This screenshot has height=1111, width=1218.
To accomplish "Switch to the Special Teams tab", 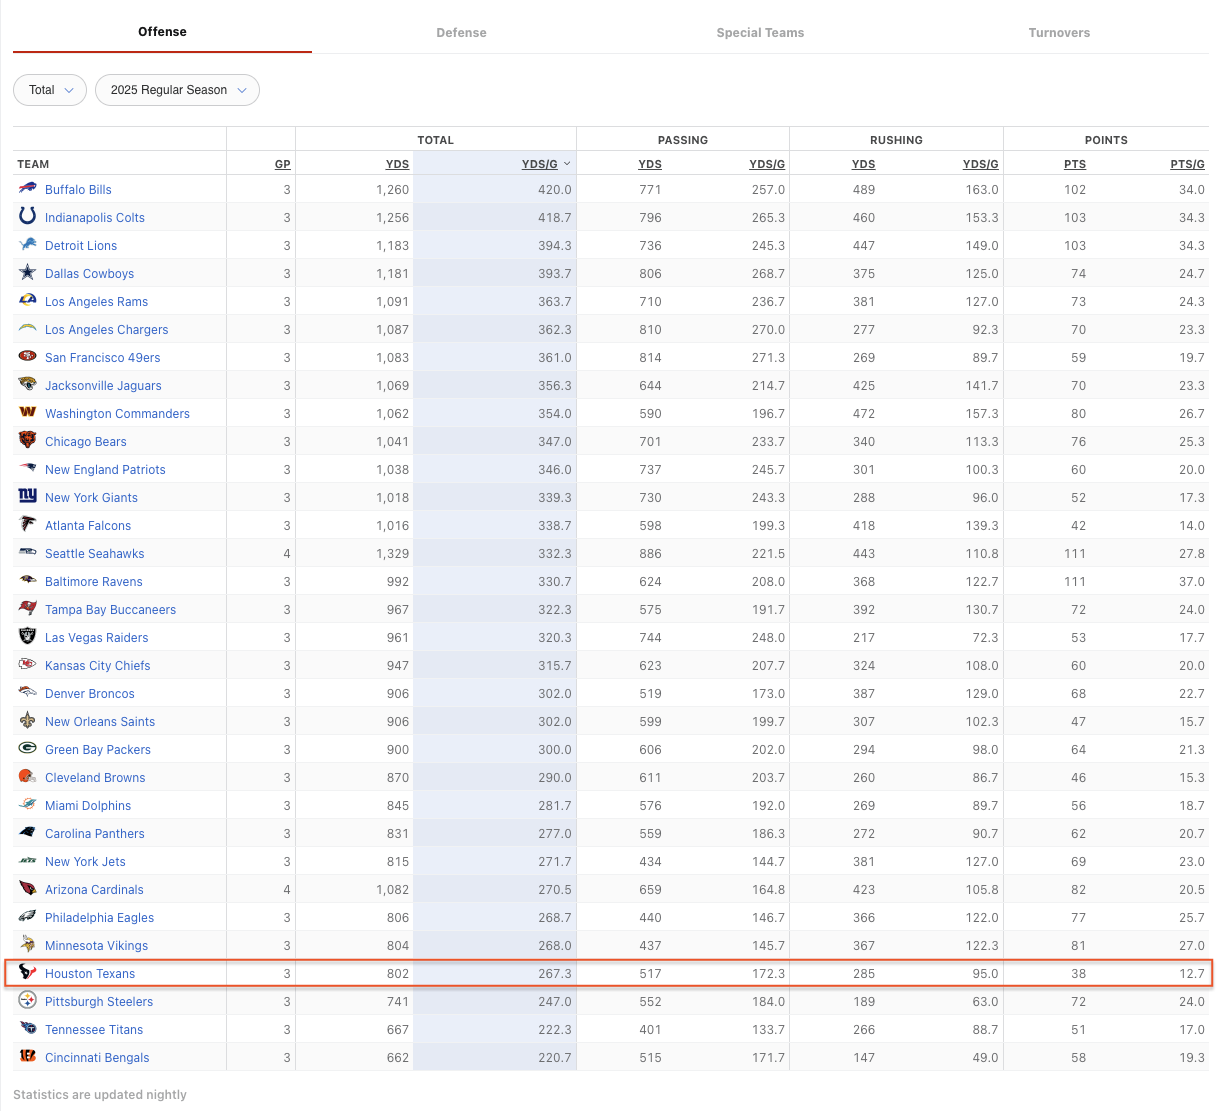I will click(760, 33).
